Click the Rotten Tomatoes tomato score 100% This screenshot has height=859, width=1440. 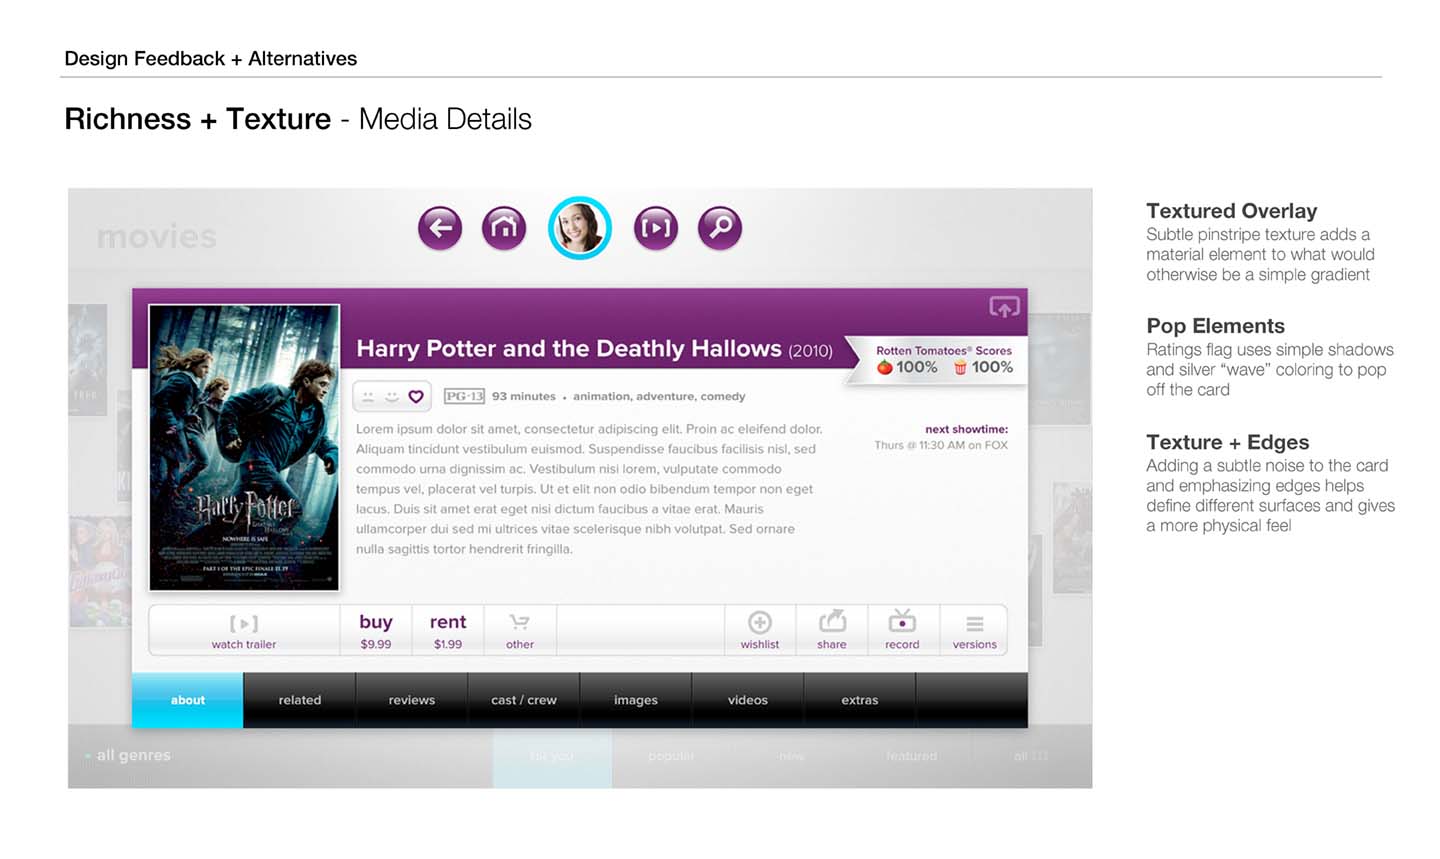(908, 367)
